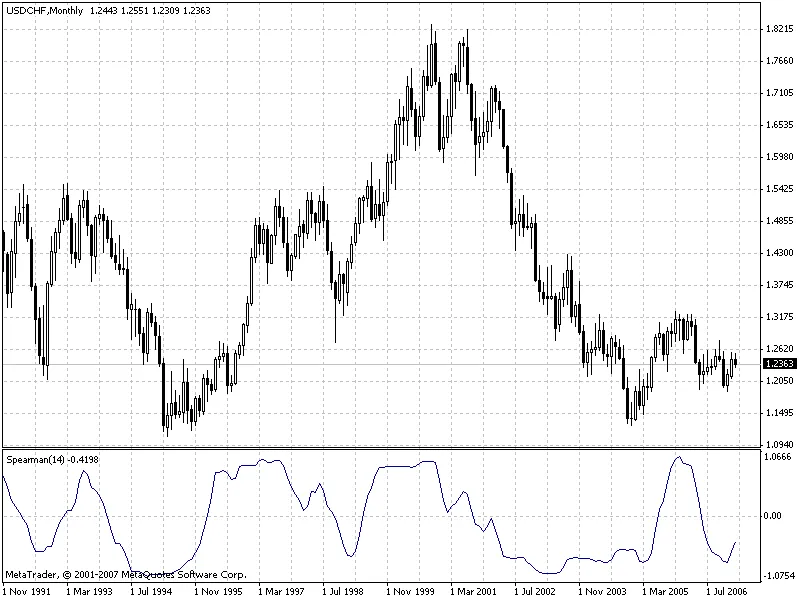Select the 1 Jul 2002 date marker
Screen dimensions: 800x600
point(539,592)
